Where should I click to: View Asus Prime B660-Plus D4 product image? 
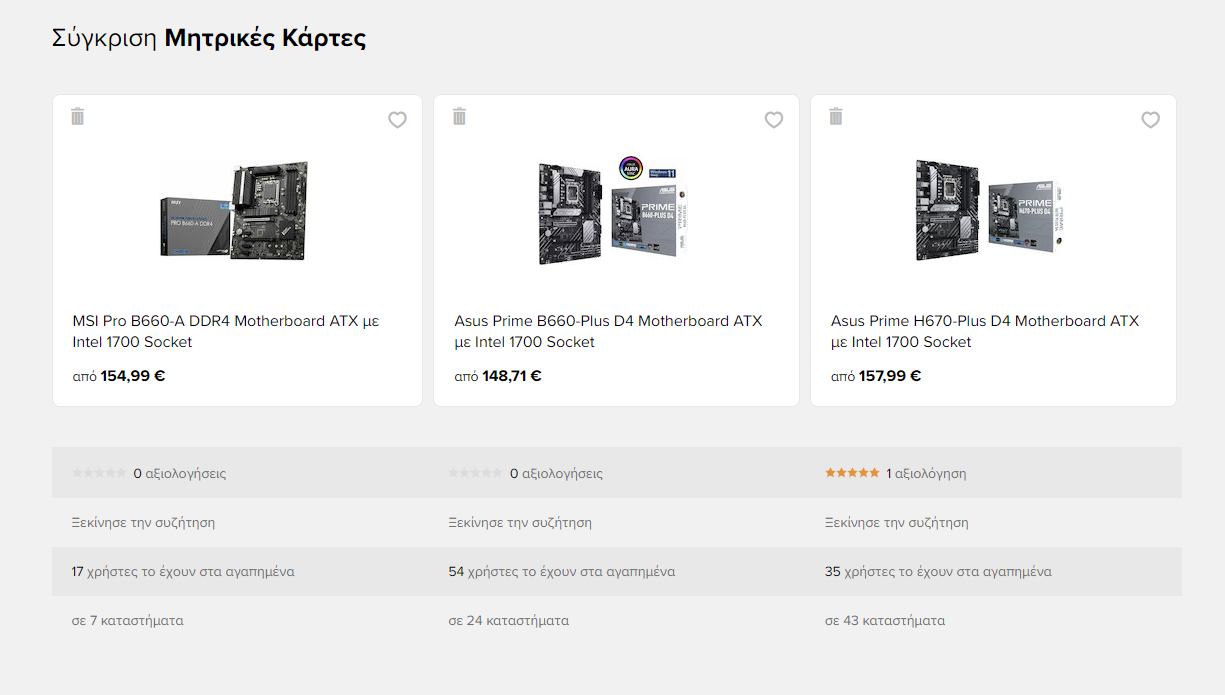pyautogui.click(x=614, y=209)
